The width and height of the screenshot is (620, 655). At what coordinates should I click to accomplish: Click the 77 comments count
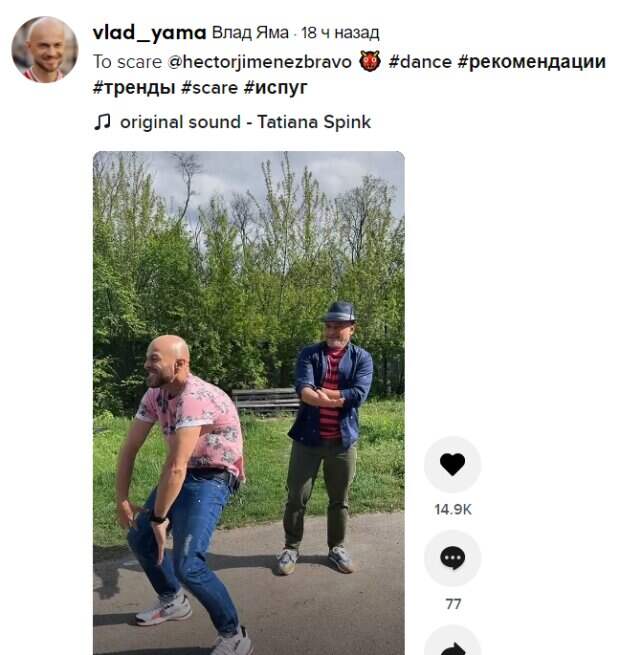(x=453, y=604)
